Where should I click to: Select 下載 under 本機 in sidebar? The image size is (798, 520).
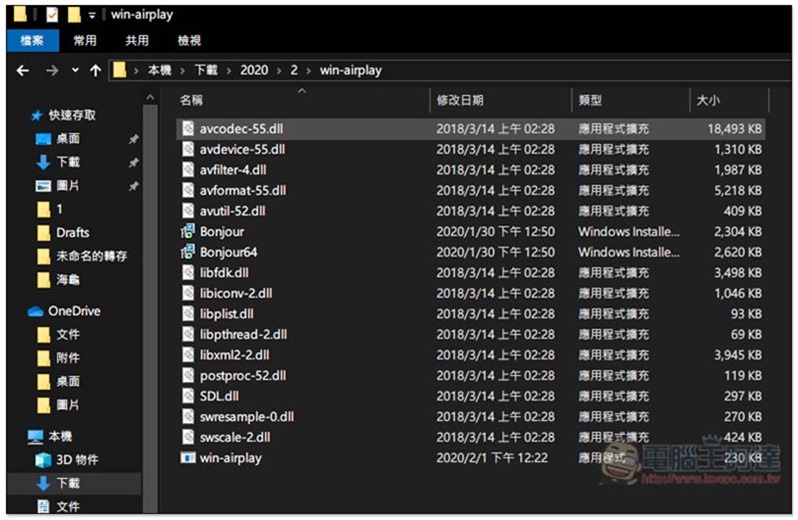click(x=68, y=483)
